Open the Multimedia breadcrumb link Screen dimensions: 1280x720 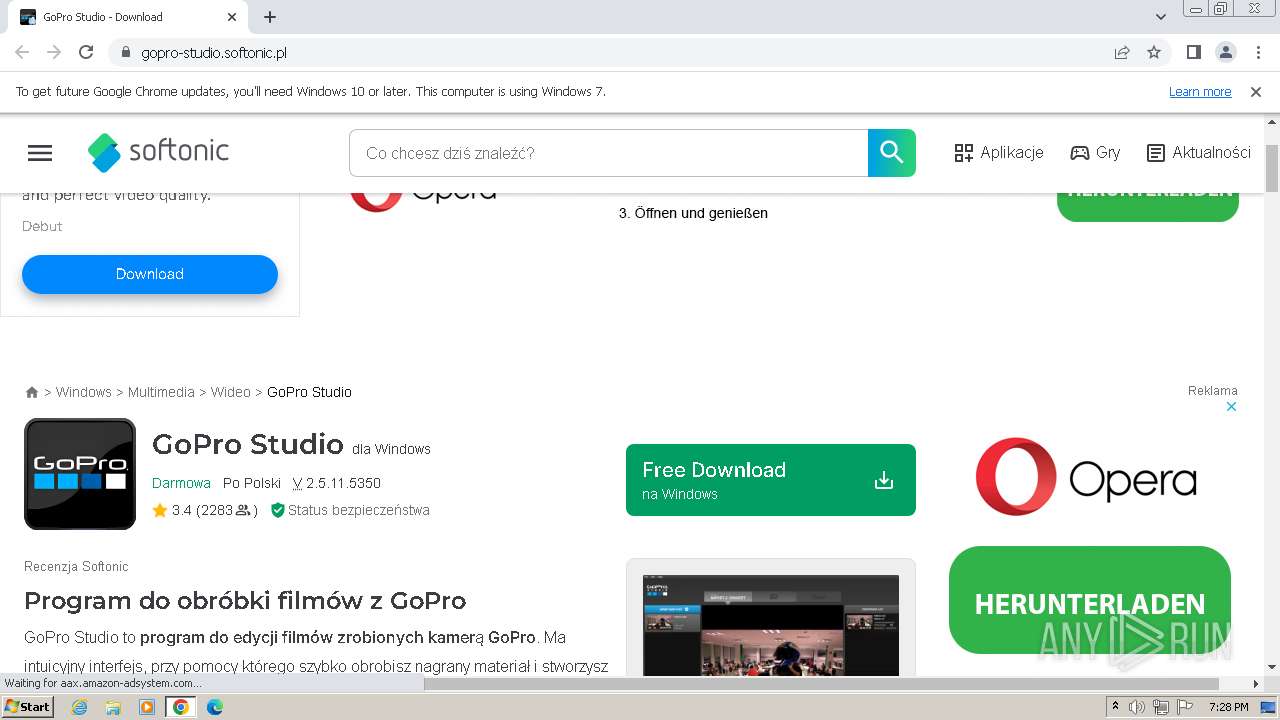[162, 392]
